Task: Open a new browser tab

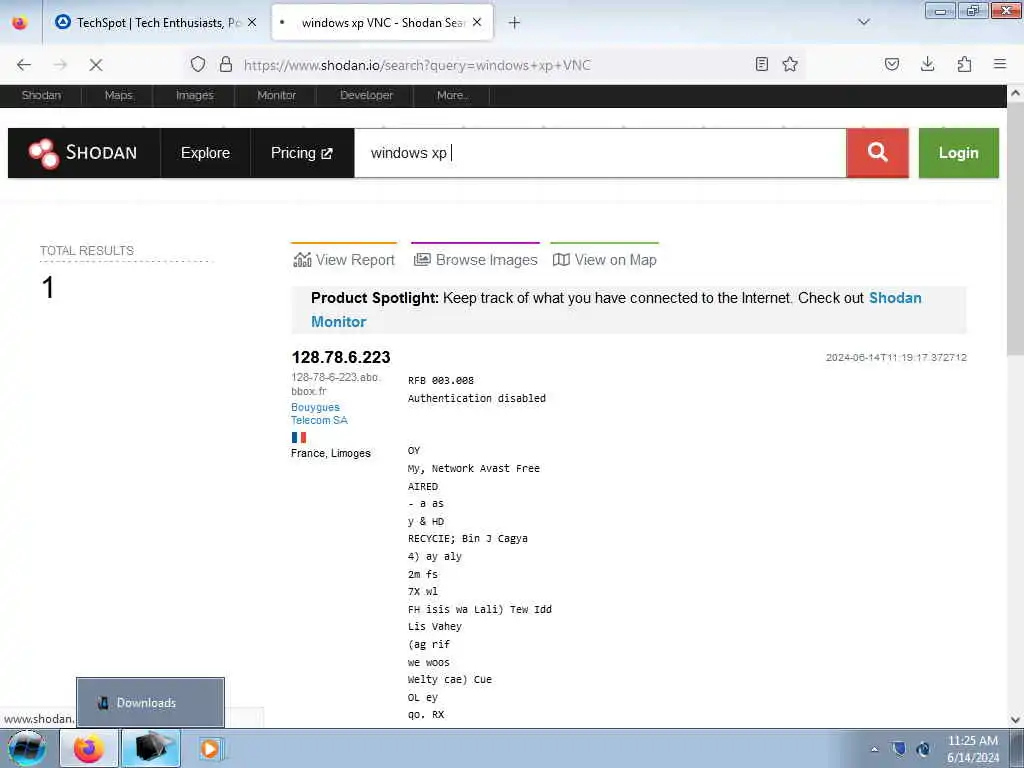Action: click(x=515, y=23)
